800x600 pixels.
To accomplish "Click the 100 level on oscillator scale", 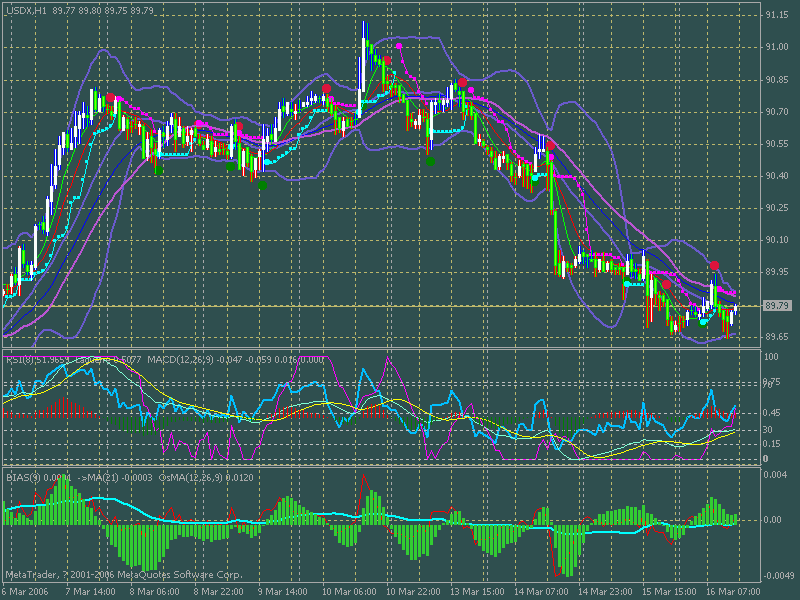I will [x=771, y=356].
